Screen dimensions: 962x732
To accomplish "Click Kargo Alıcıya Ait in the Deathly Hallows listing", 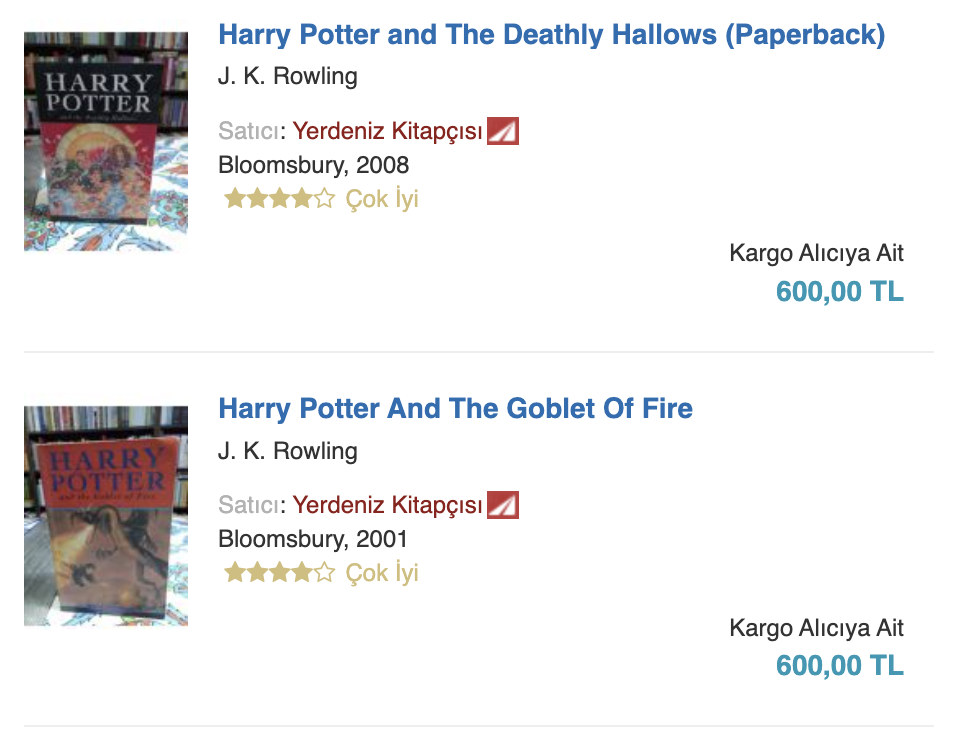I will [x=816, y=254].
